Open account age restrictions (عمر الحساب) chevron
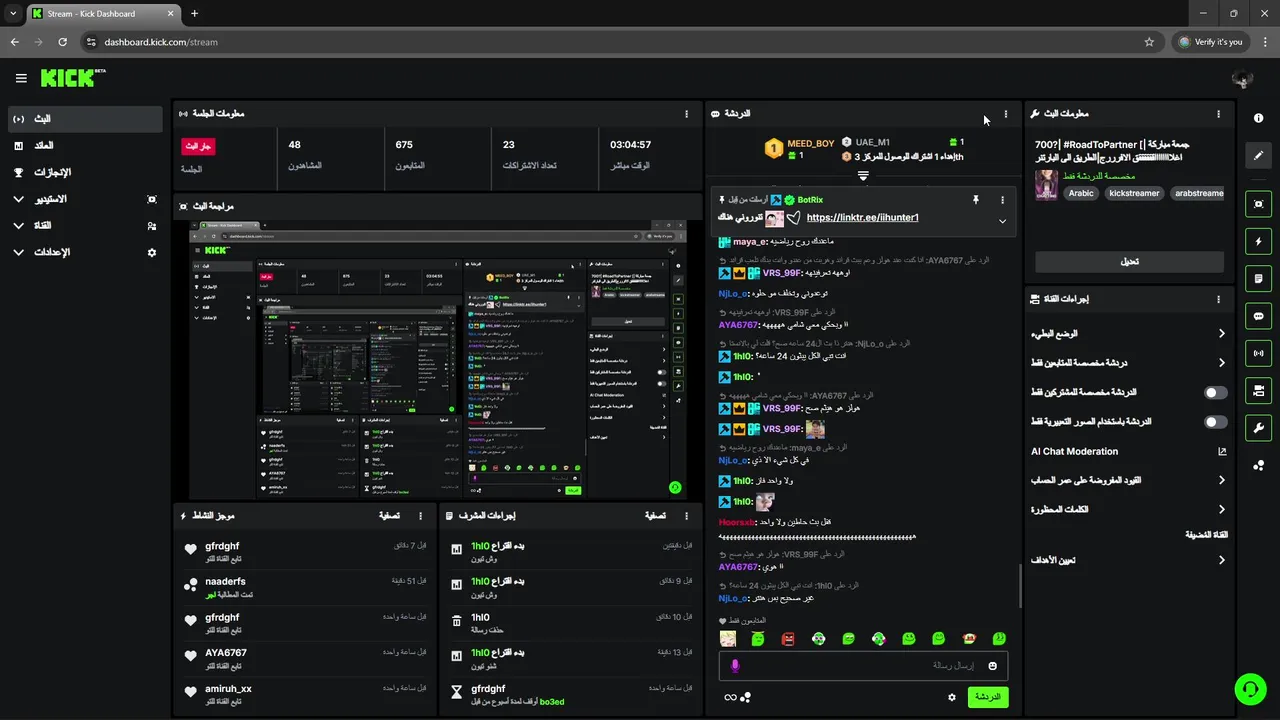This screenshot has height=720, width=1280. [1221, 480]
